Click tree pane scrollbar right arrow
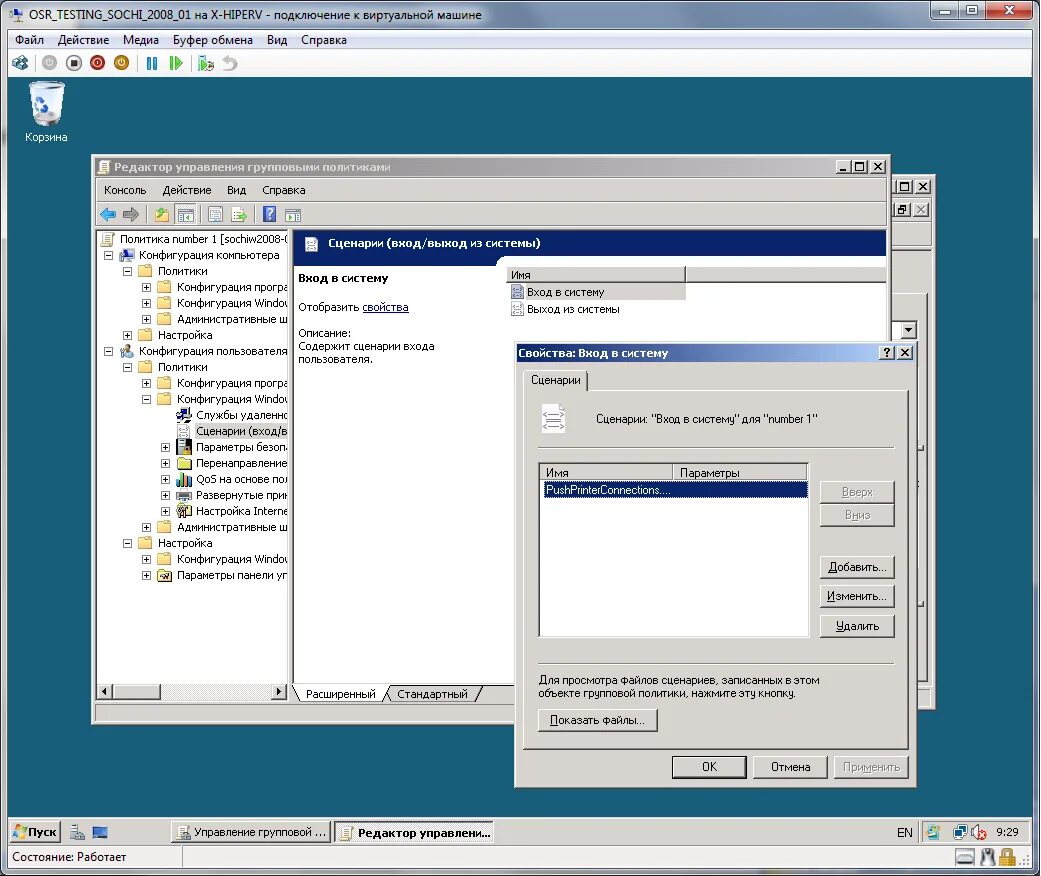1041x876 pixels. click(280, 691)
